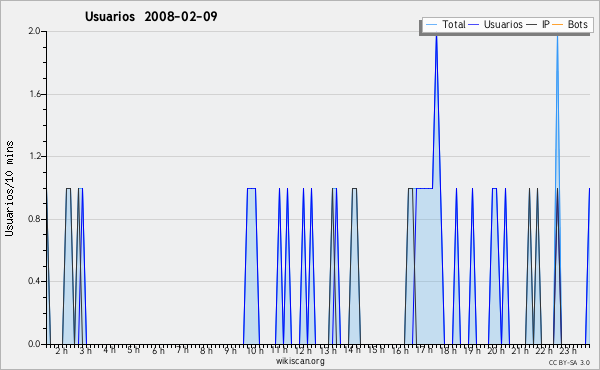Screen dimensions: 600x370
Task: Click the 20 h x-axis label
Action: 497,351
